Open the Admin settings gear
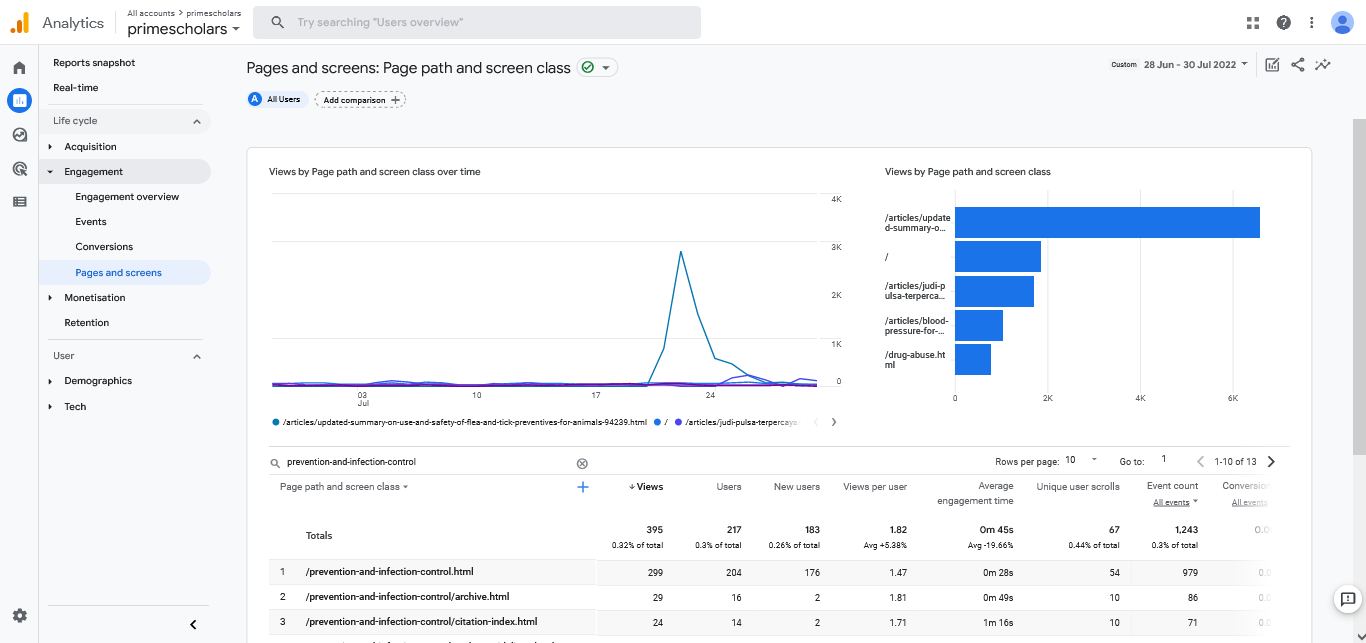Image resolution: width=1366 pixels, height=643 pixels. pos(19,615)
